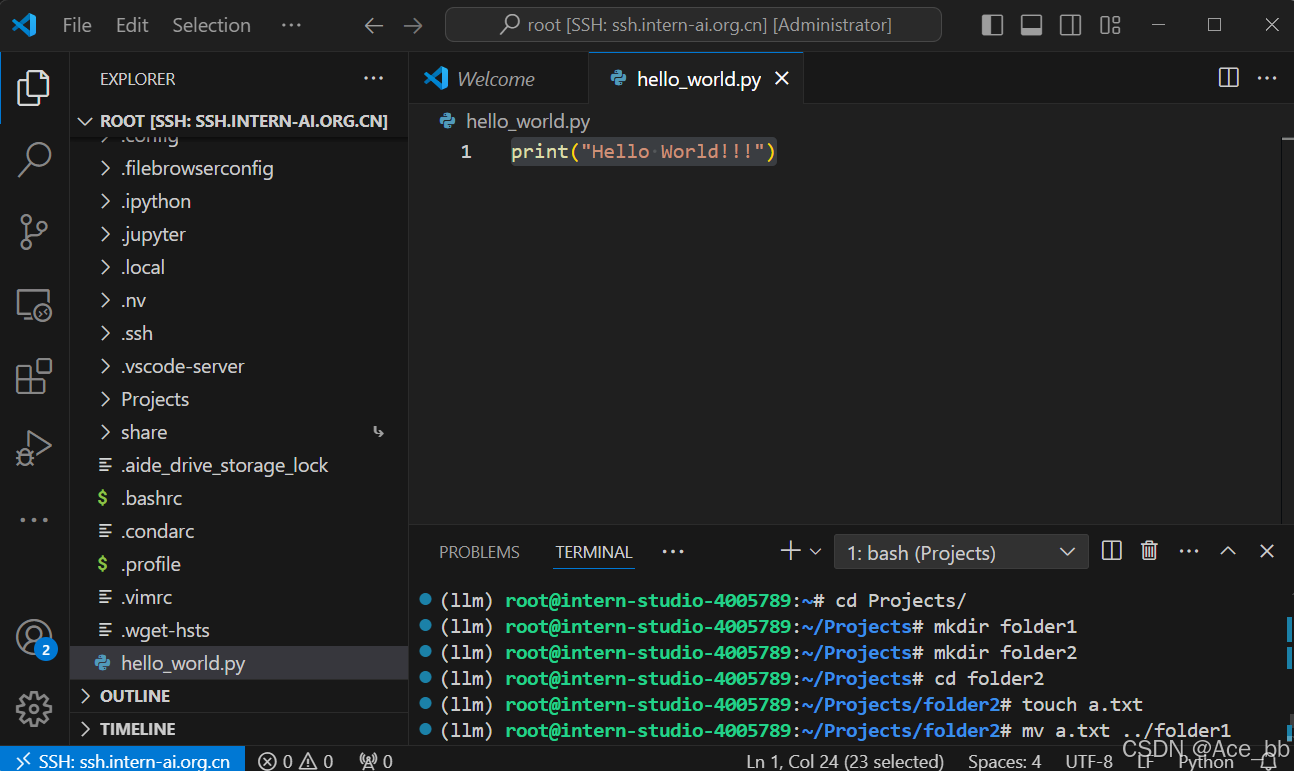
Task: Open the Extensions view
Action: point(34,377)
